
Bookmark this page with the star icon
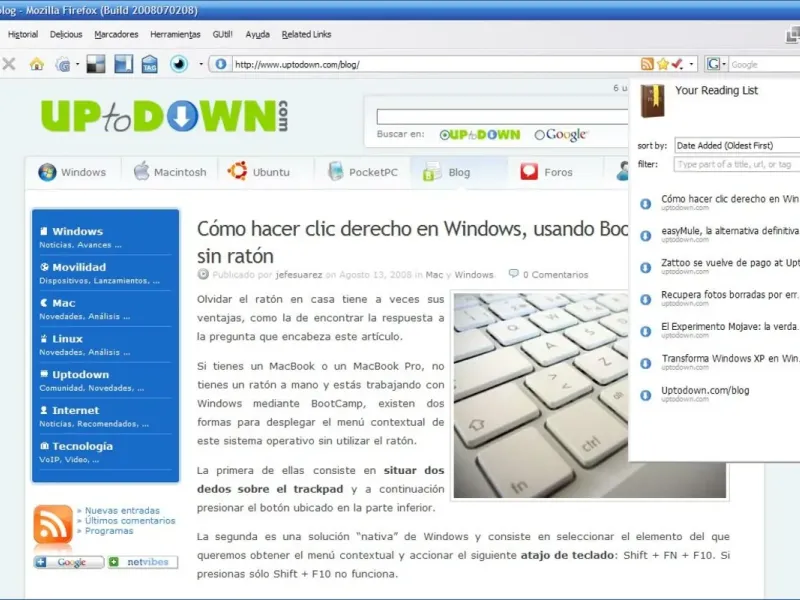[663, 64]
